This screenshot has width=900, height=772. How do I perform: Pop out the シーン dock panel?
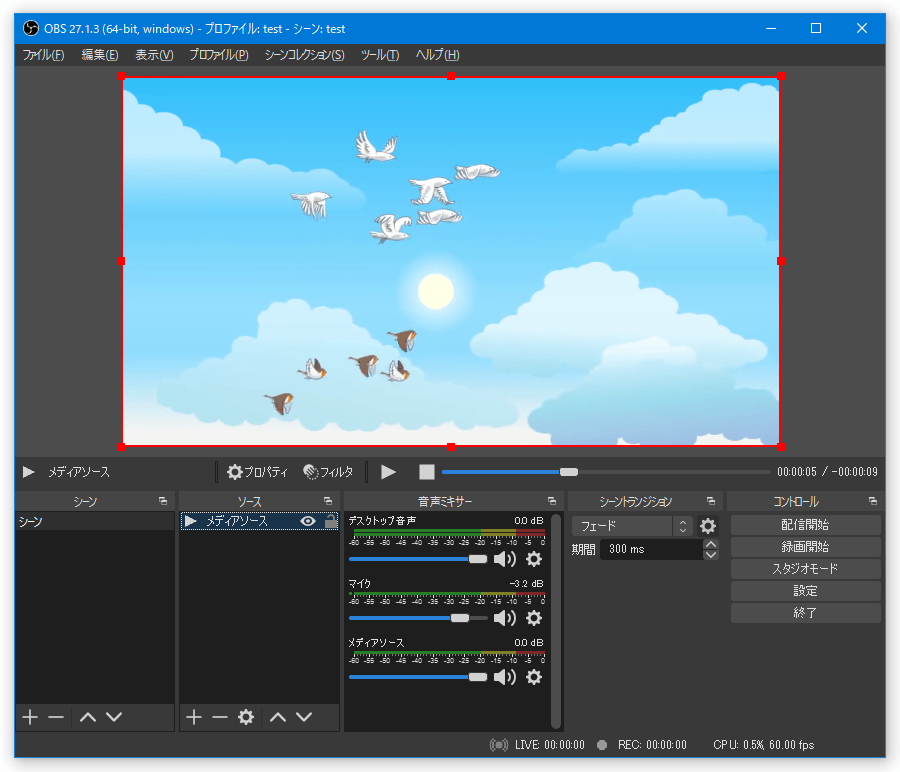pos(163,501)
